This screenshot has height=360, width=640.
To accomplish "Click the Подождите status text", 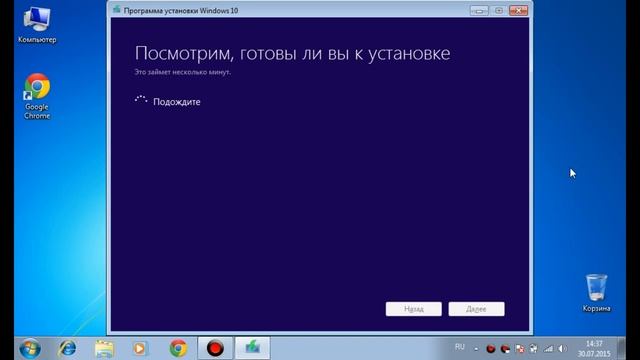I will point(177,102).
